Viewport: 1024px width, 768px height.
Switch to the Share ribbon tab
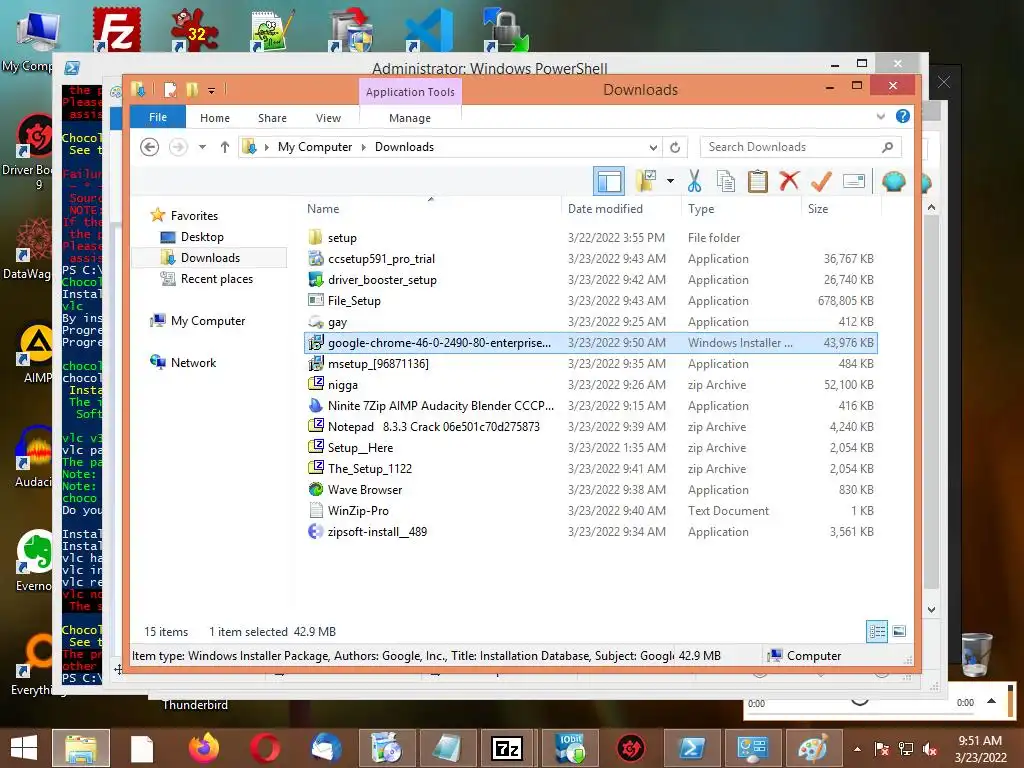tap(272, 118)
